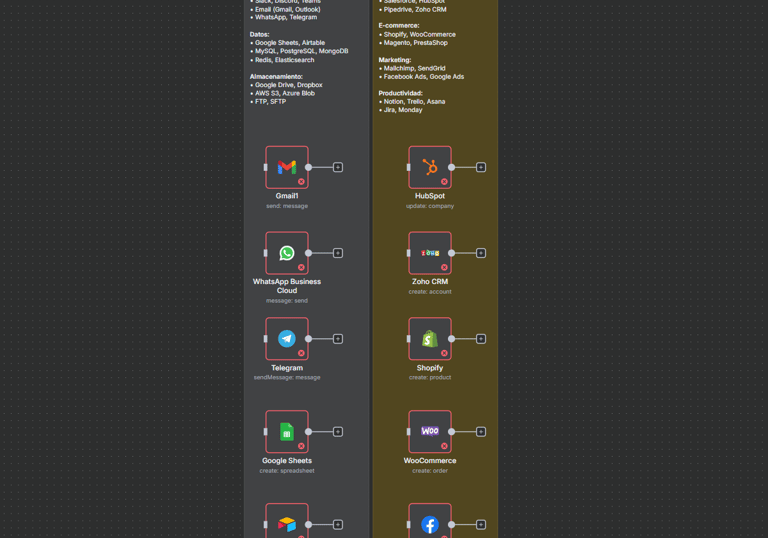
Task: Click 'Jira, Monday' note line
Action: click(403, 110)
